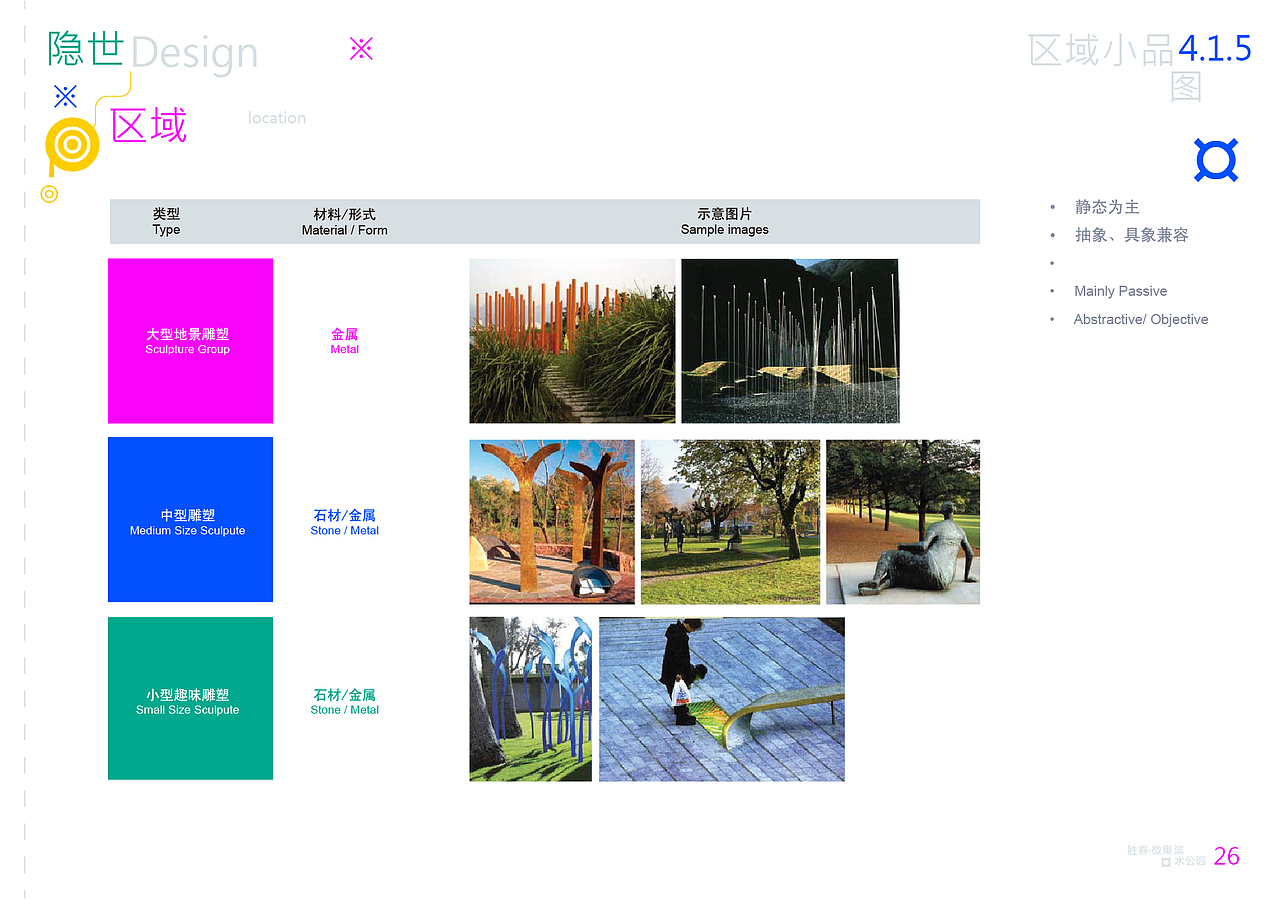Click the small yellow ring icon below target
This screenshot has width=1280, height=905.
click(49, 194)
